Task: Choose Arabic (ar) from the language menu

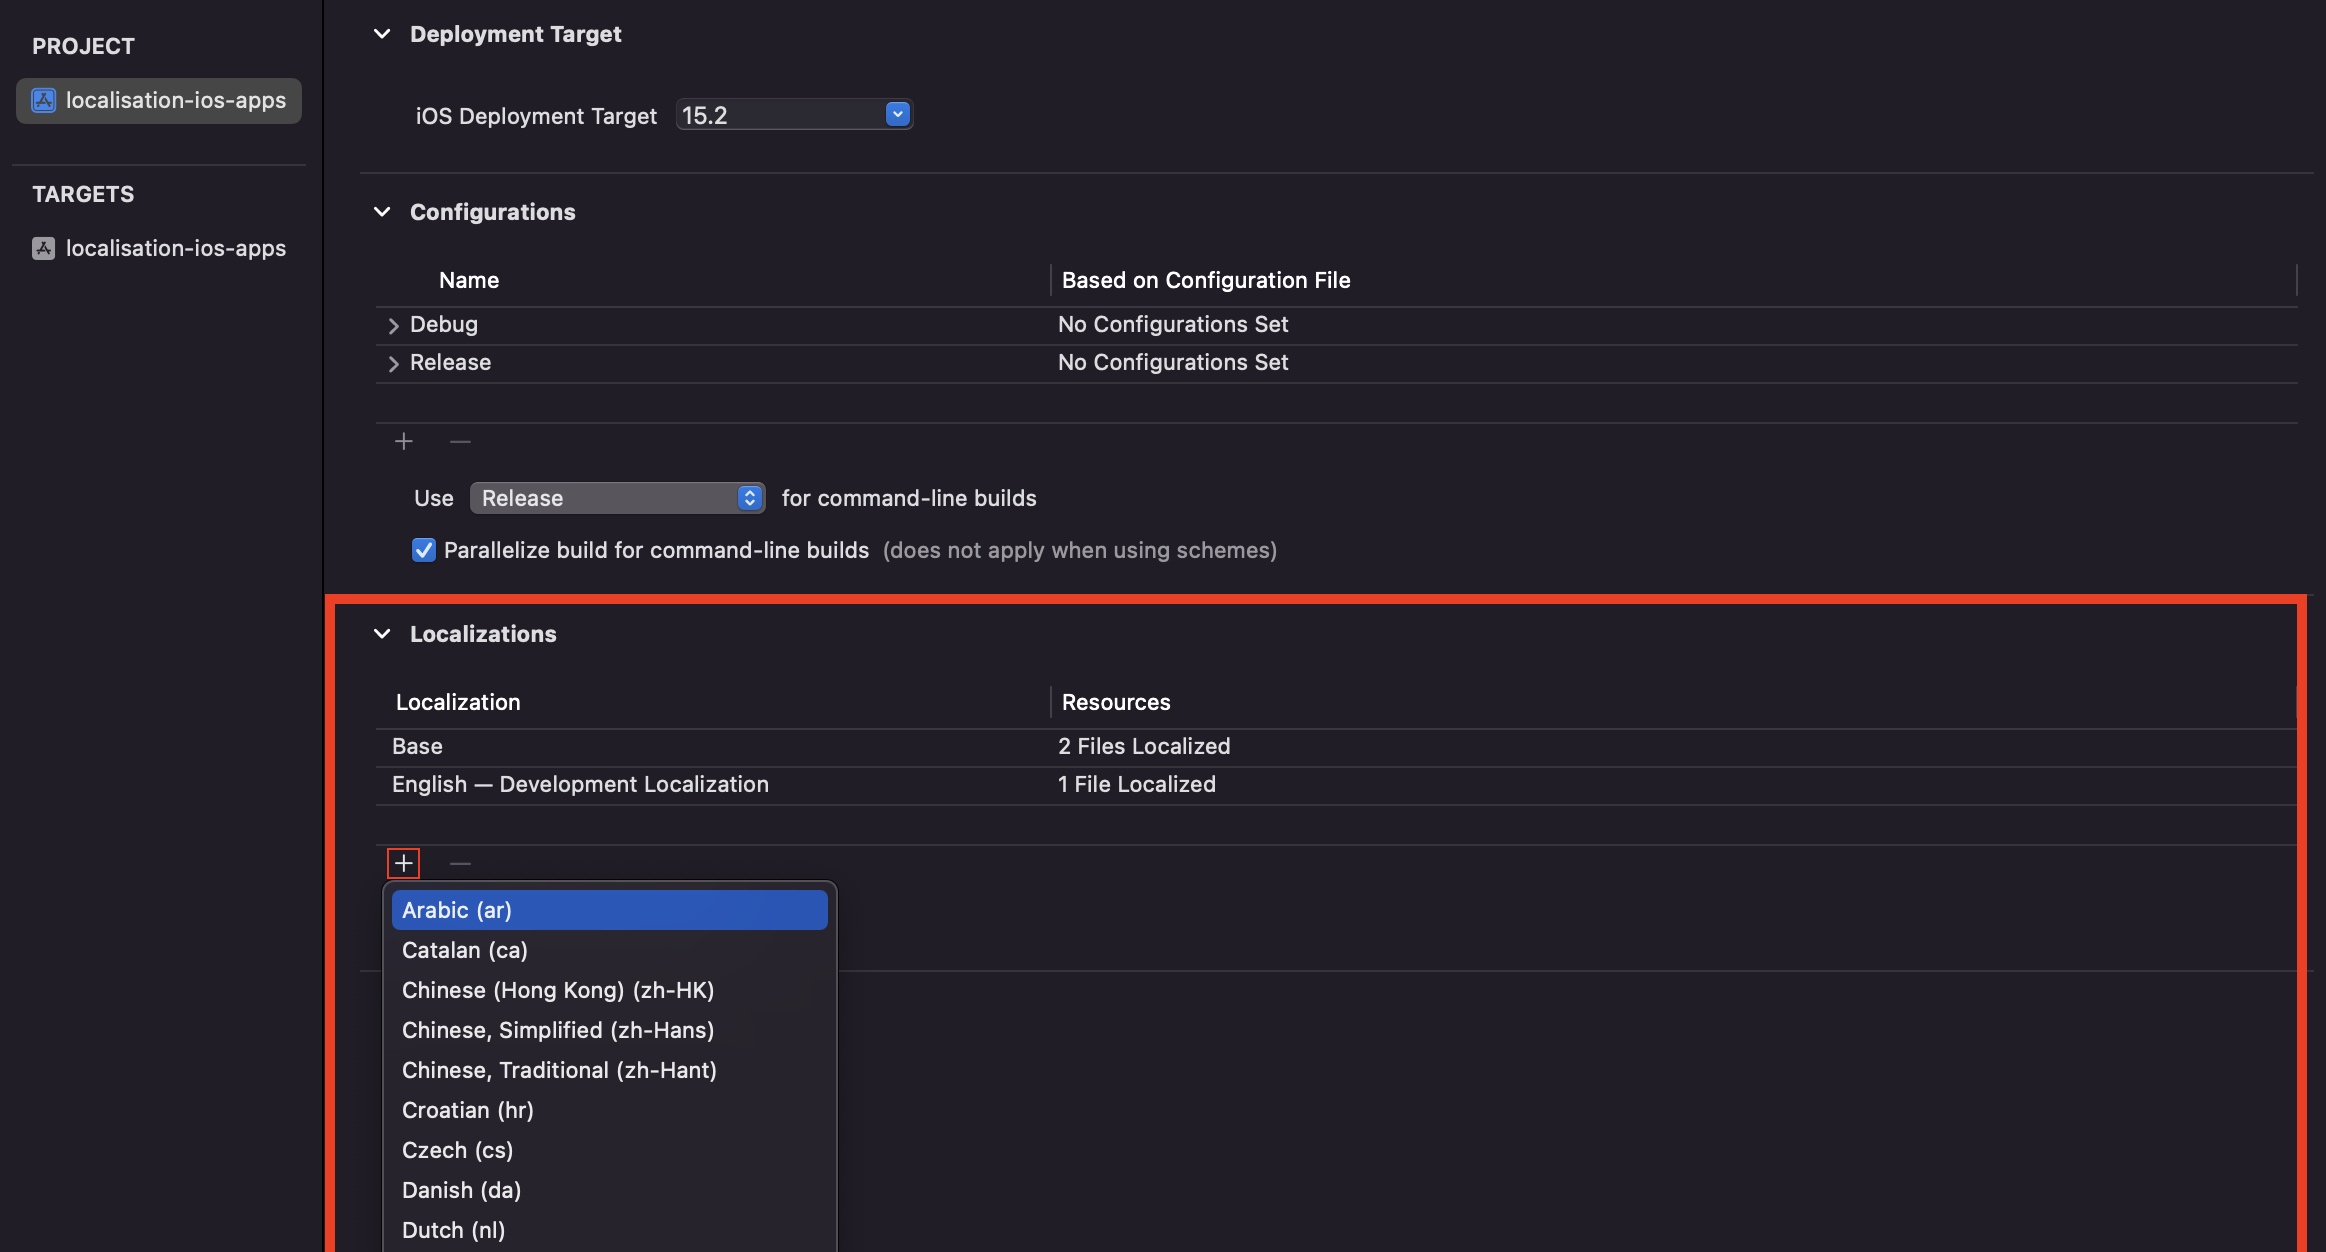Action: click(610, 910)
